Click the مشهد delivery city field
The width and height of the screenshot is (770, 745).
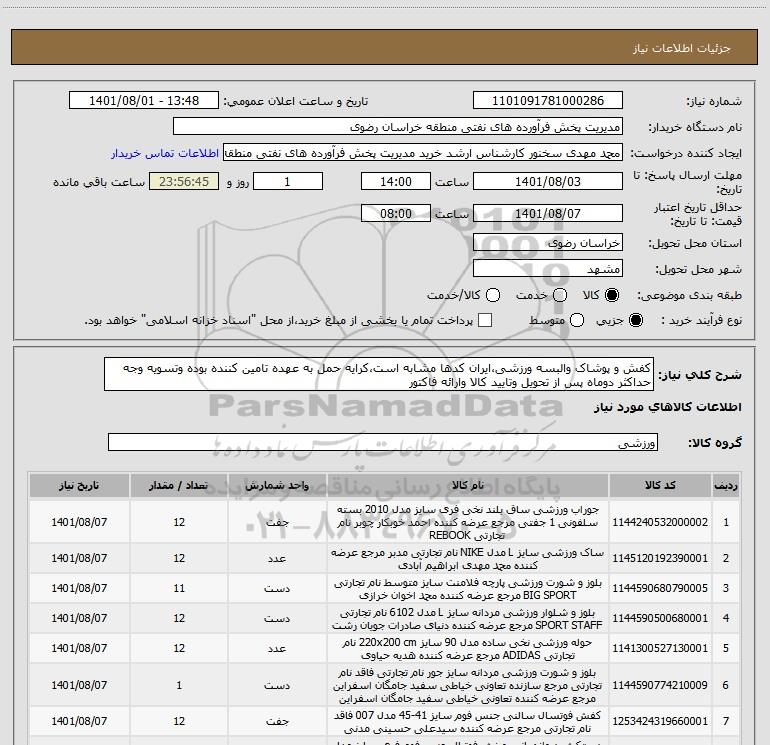pos(547,269)
